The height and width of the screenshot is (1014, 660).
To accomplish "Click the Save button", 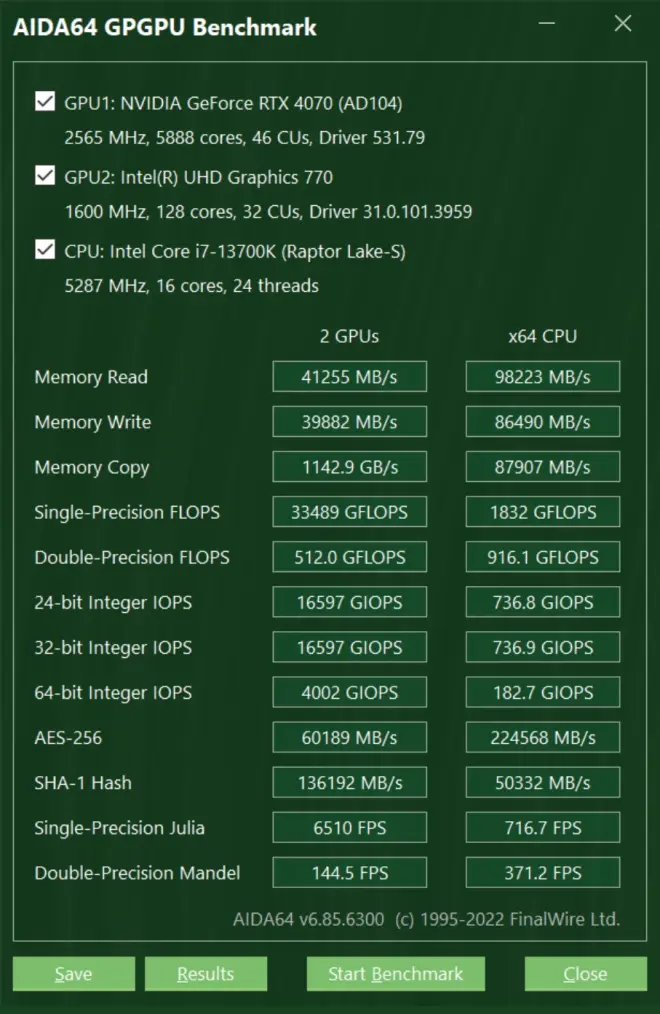I will (x=74, y=973).
